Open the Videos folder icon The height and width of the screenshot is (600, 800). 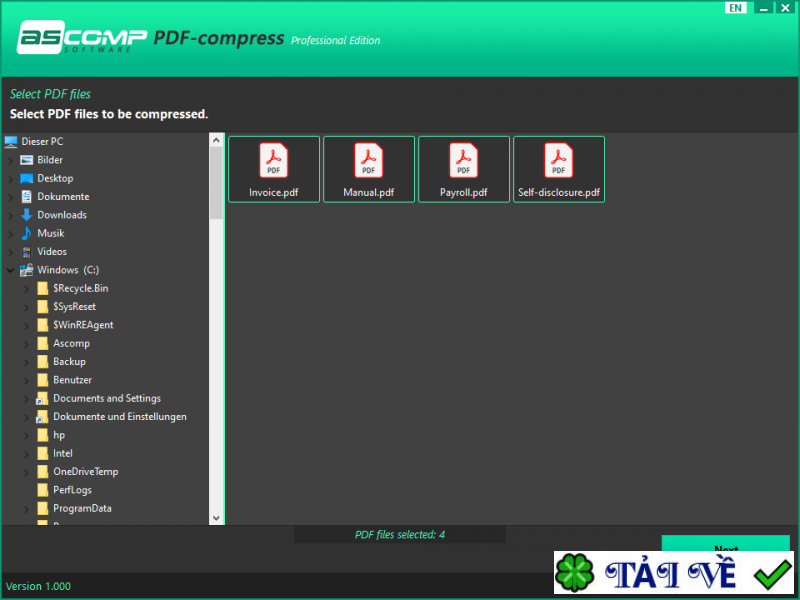28,251
